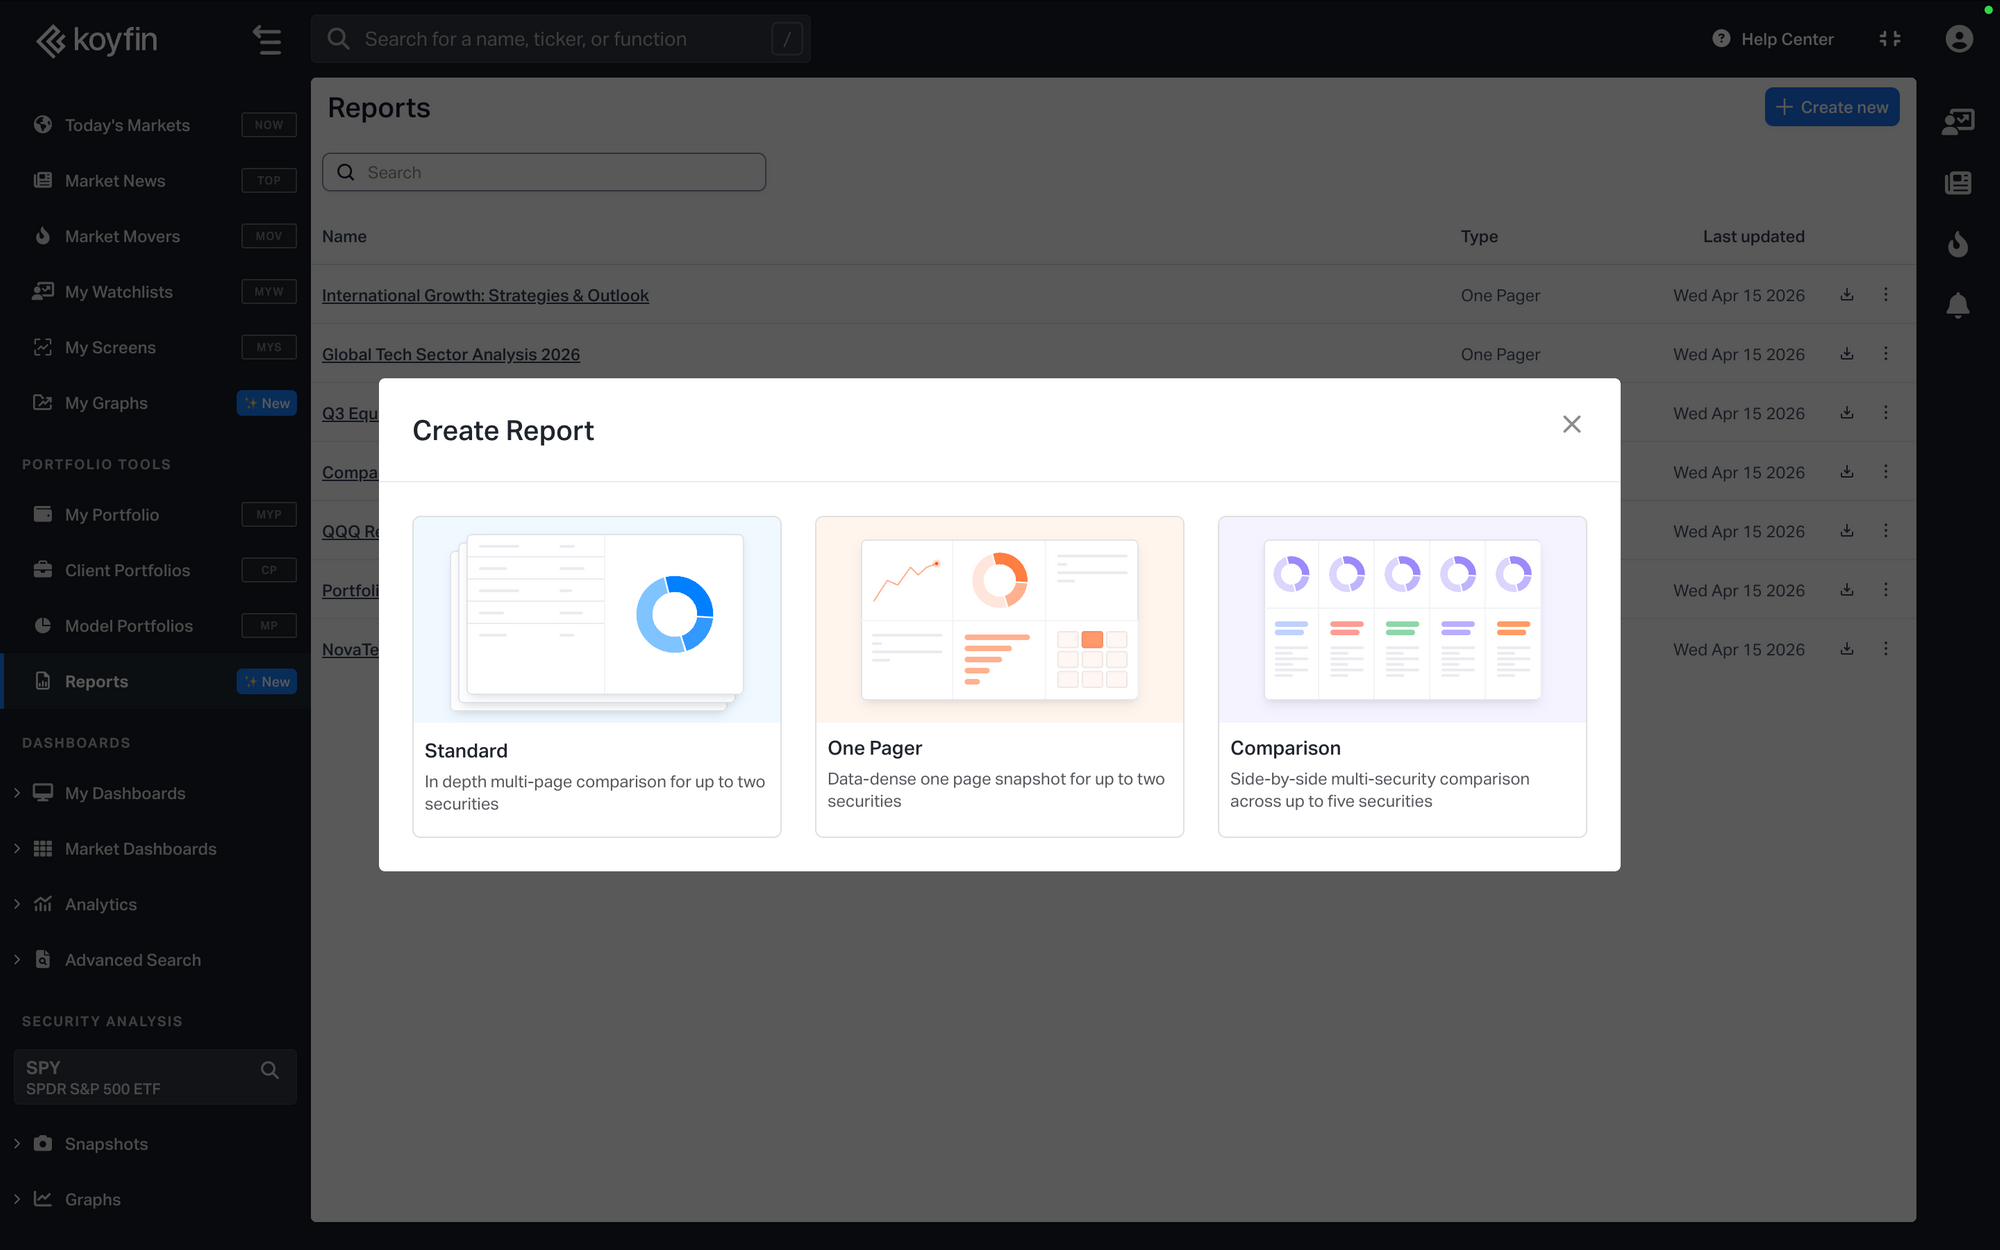Collapse the sidebar with the menu toggle icon

[267, 39]
